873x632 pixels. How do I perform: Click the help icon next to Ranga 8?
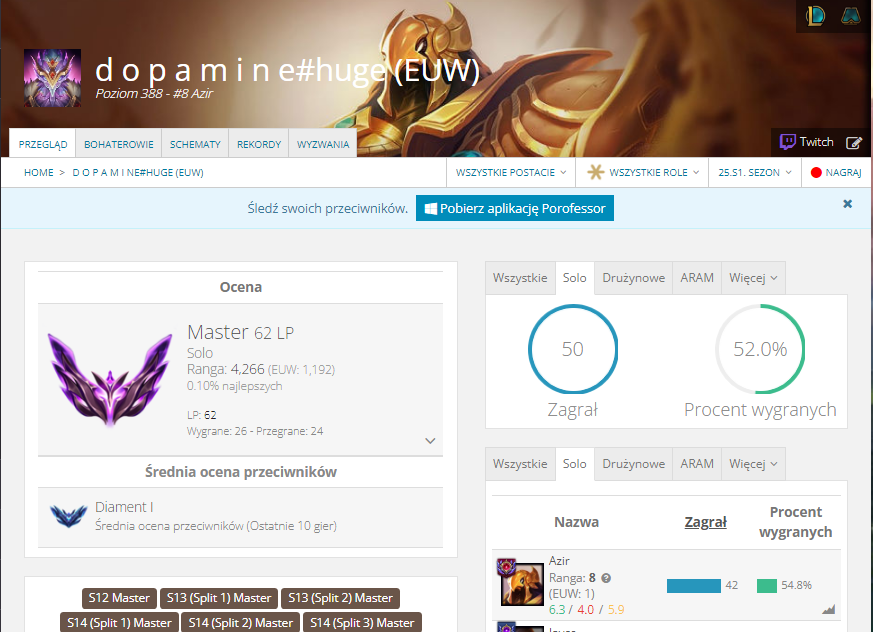[x=606, y=578]
